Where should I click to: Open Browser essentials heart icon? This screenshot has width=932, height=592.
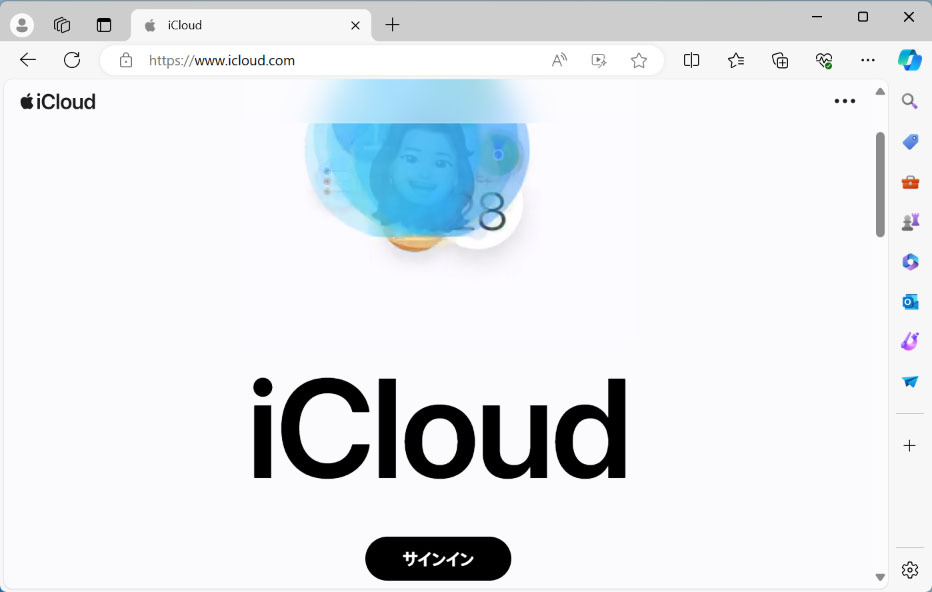(824, 60)
